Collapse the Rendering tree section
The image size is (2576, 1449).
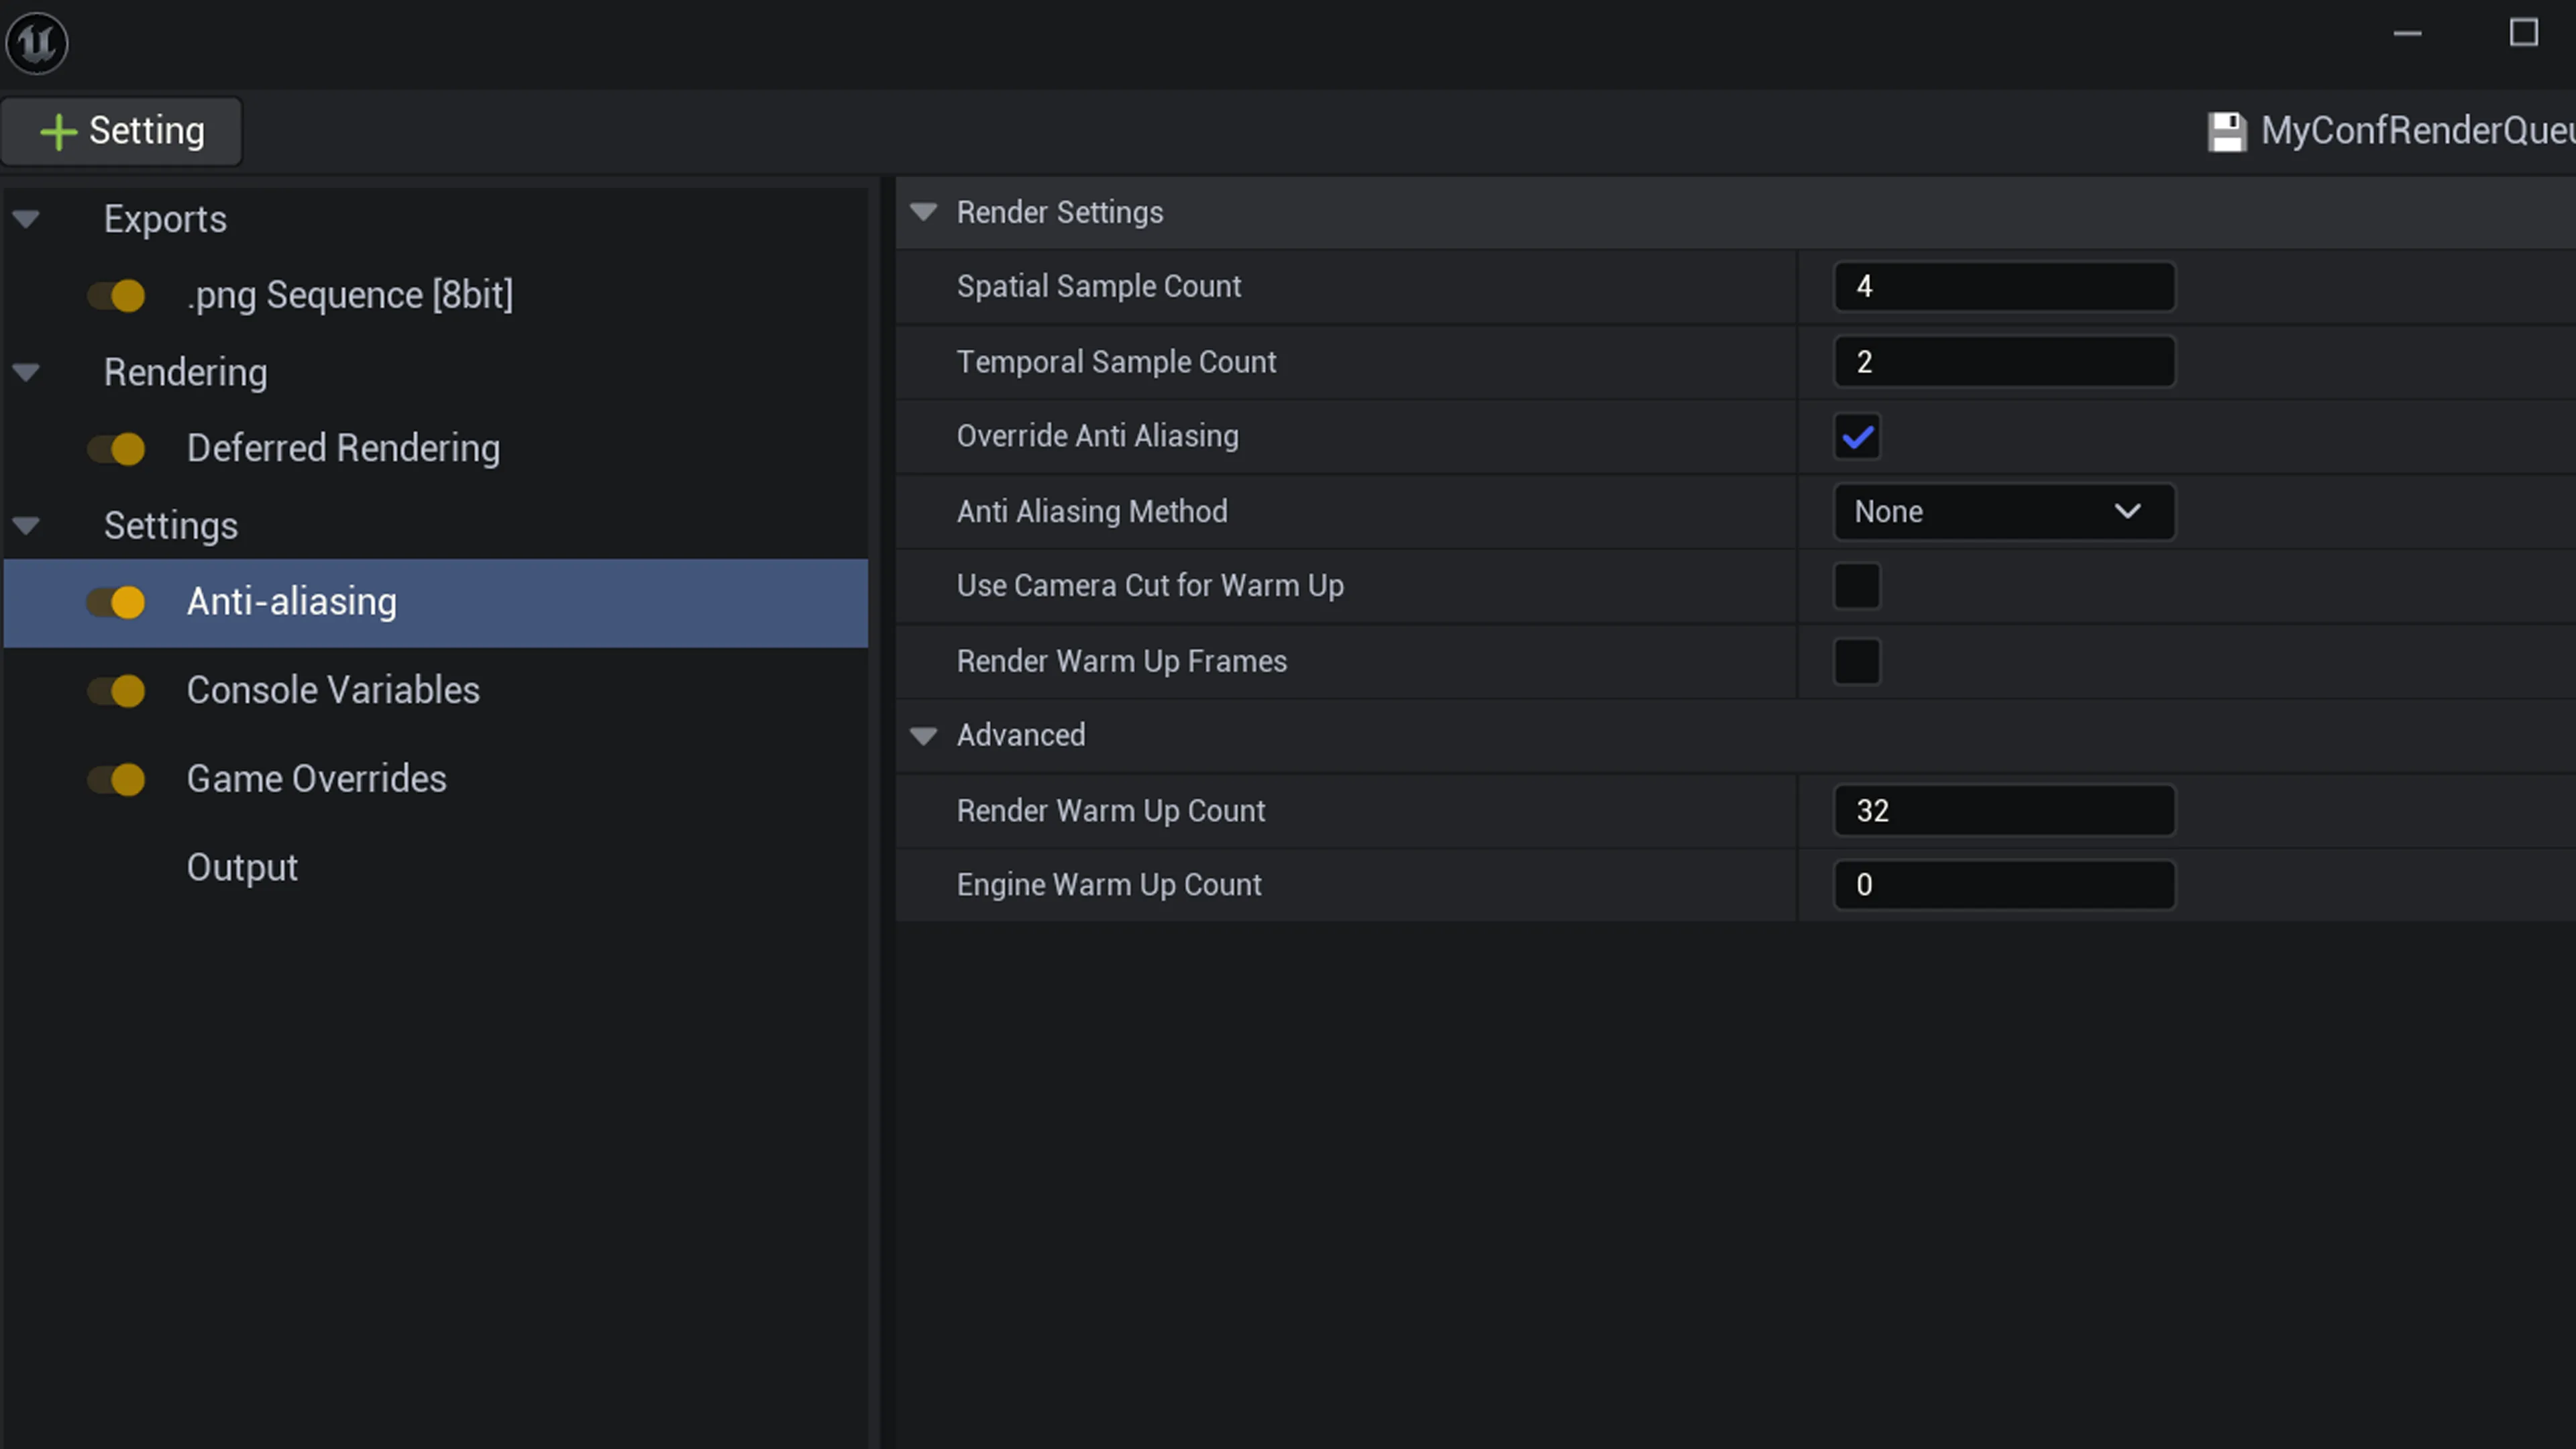pyautogui.click(x=26, y=373)
